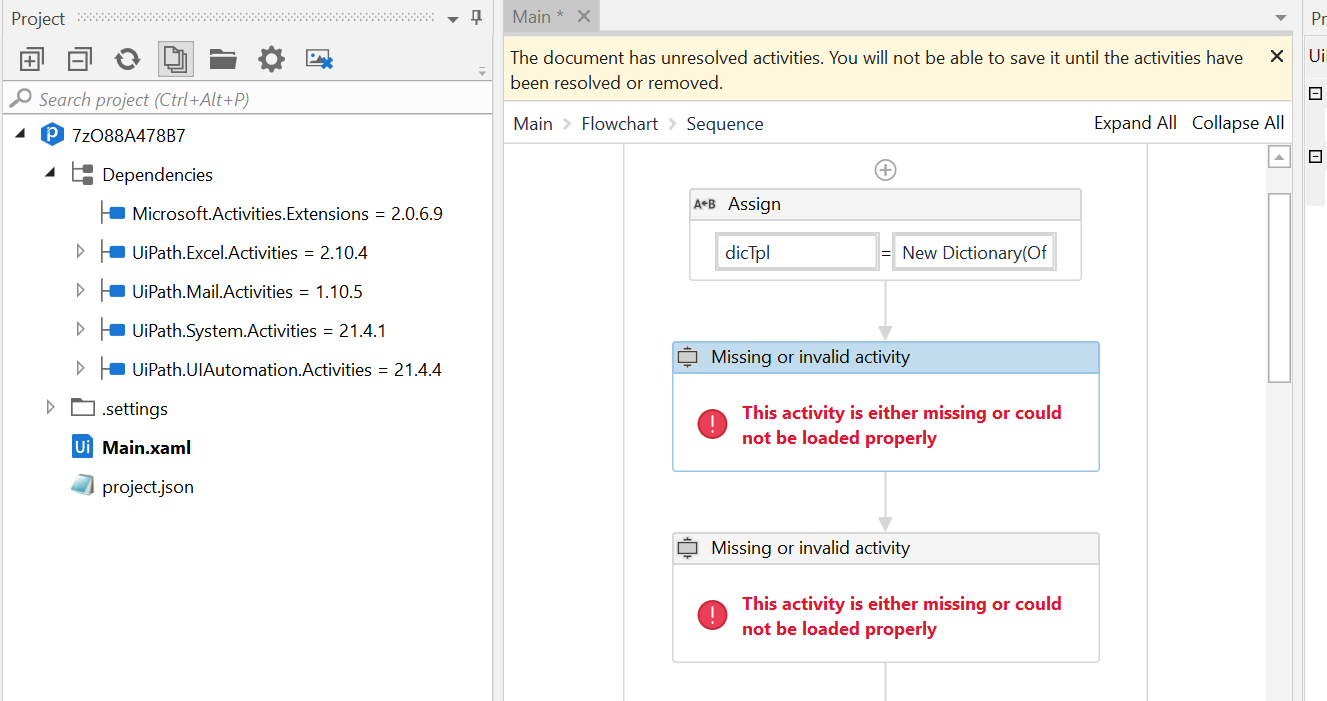Screen dimensions: 1327x701
Task: Click the Search project field
Action: click(x=246, y=99)
